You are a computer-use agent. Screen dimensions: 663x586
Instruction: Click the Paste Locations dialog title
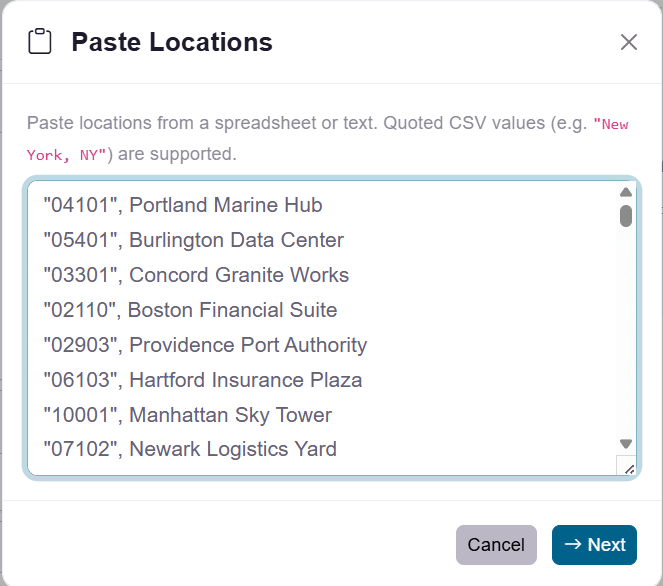click(172, 42)
